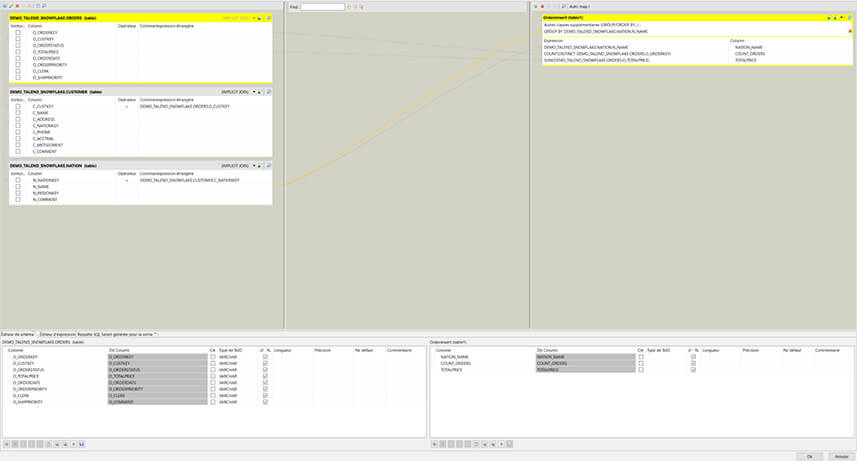
Task: Minimize the NATION input table panel
Action: pyautogui.click(x=261, y=165)
